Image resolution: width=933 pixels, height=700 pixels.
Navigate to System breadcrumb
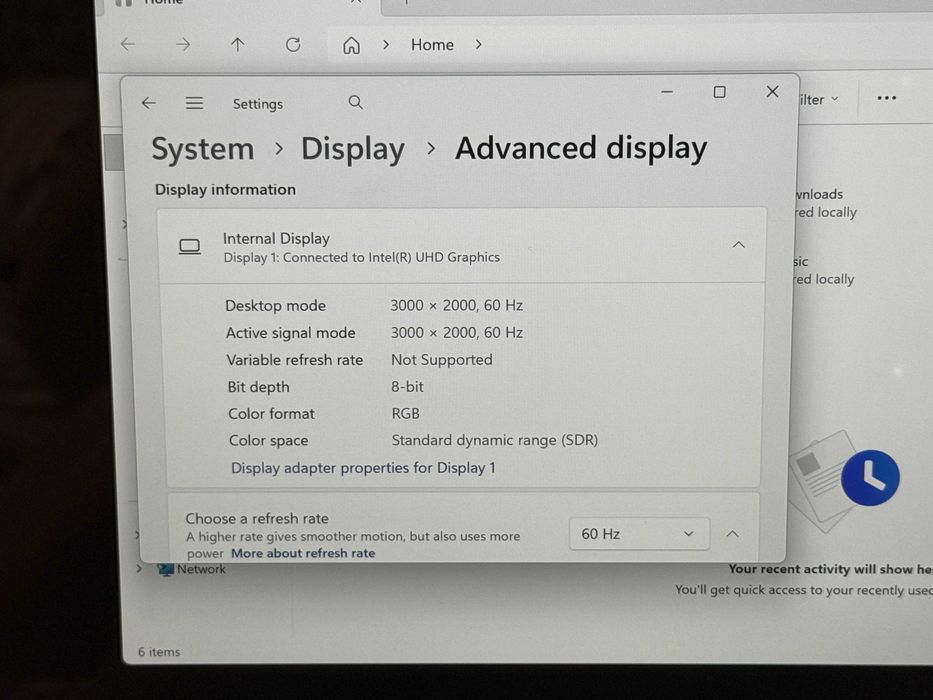point(203,149)
